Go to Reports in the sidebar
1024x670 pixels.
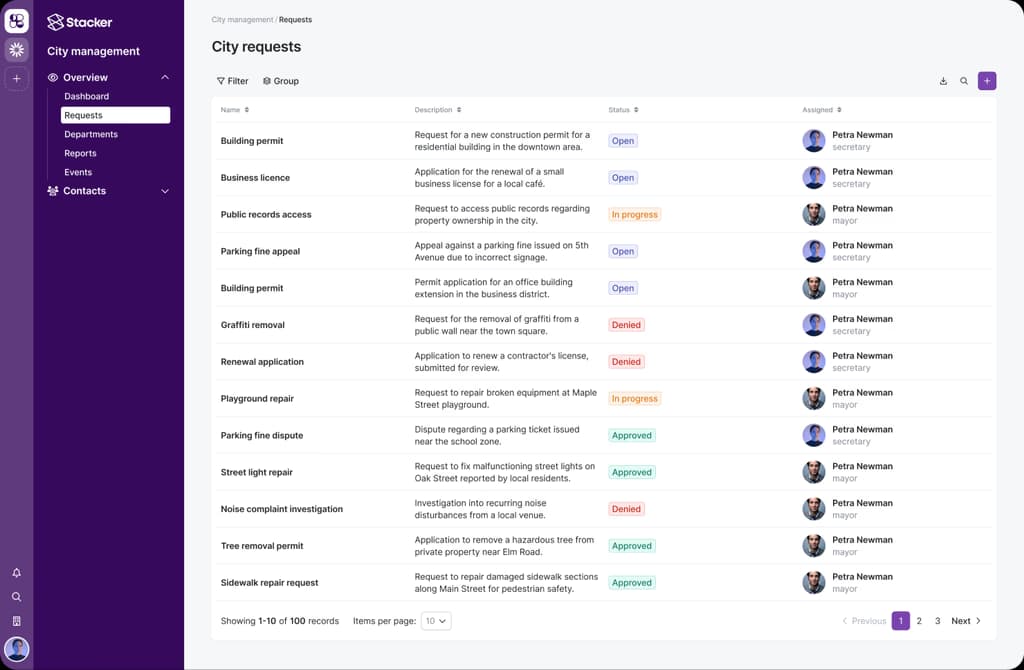point(80,153)
